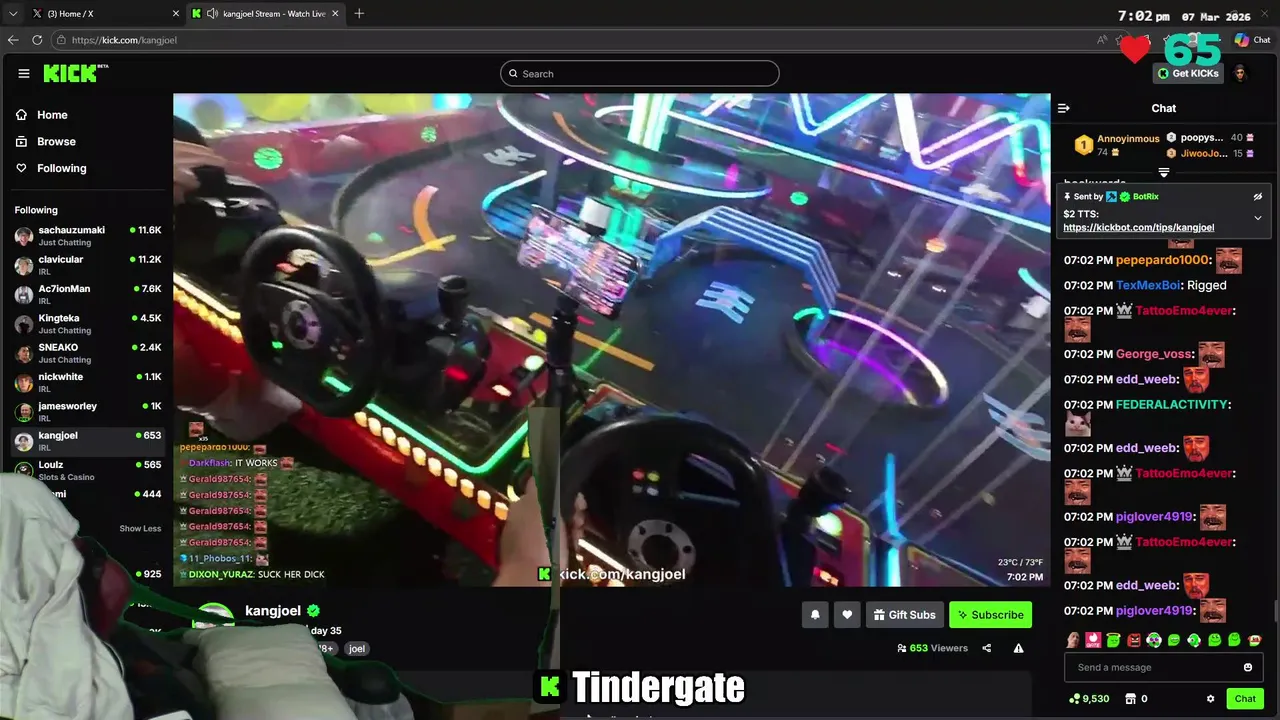This screenshot has width=1280, height=720.
Task: Go to Home in sidebar
Action: point(52,115)
